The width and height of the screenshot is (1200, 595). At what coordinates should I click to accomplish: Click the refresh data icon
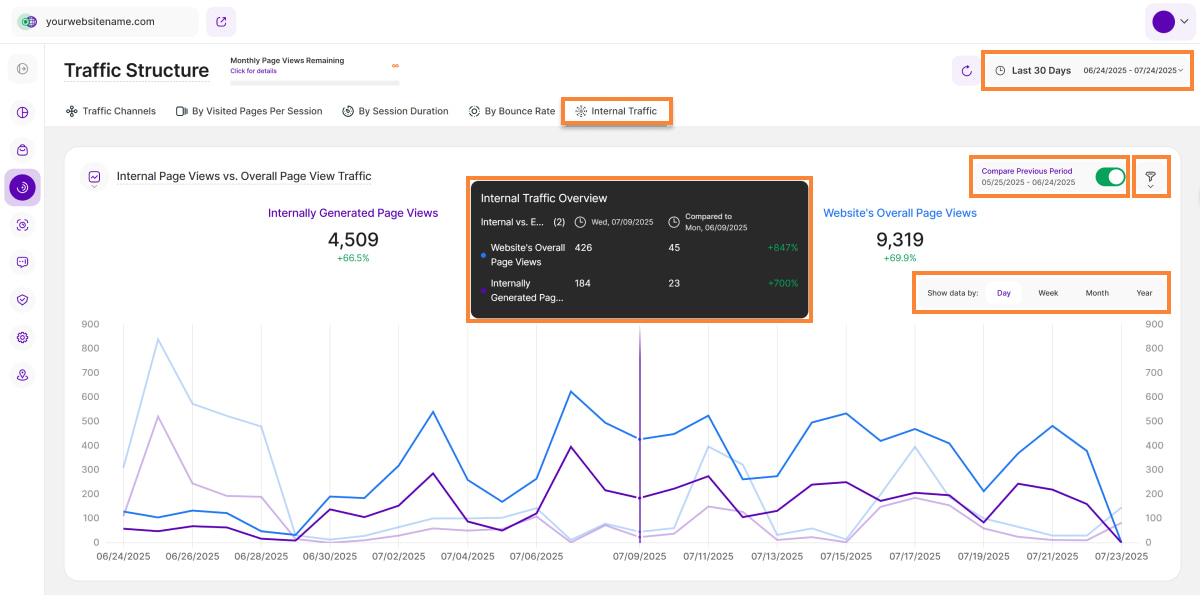click(966, 71)
